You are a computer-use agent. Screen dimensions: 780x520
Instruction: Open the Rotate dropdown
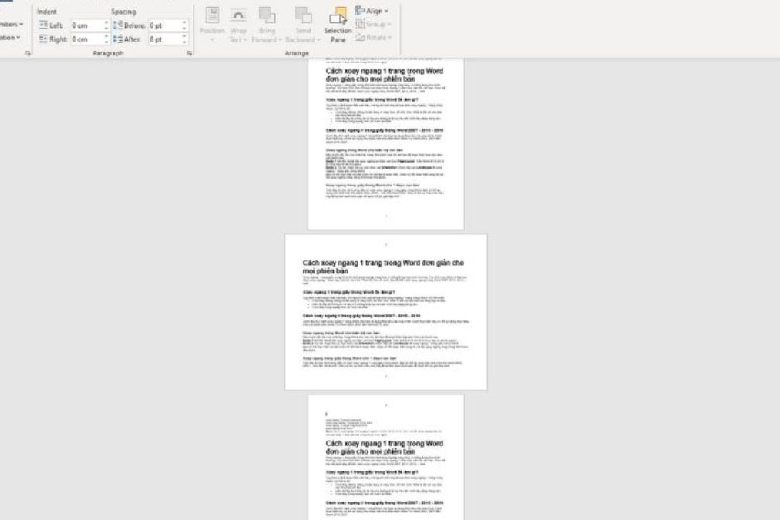tap(374, 37)
